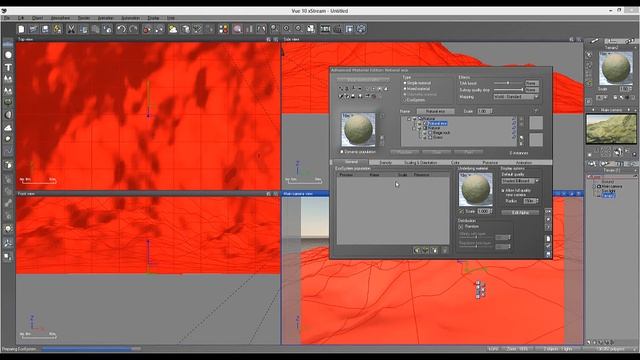This screenshot has width=640, height=360.
Task: Select Main camera in layers list
Action: 612,187
